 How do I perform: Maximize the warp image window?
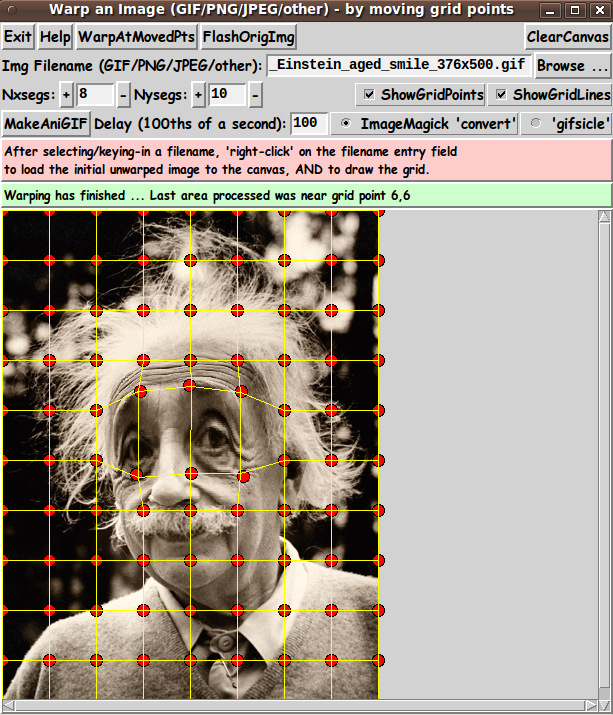coord(575,10)
